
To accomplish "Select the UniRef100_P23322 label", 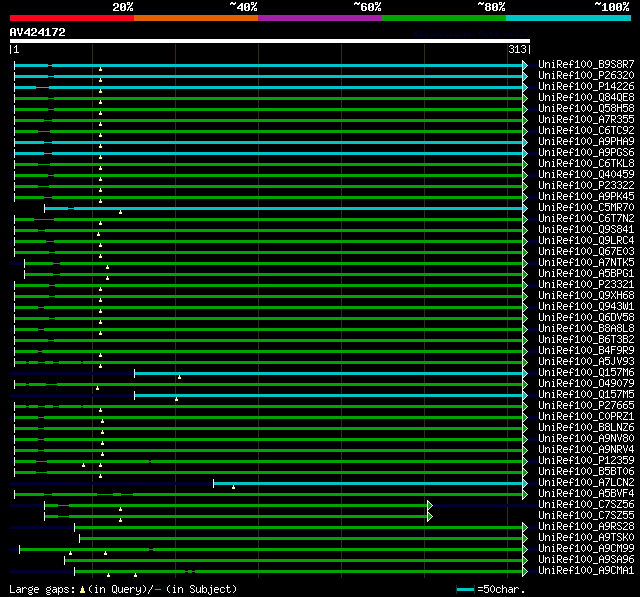I will click(x=586, y=186).
